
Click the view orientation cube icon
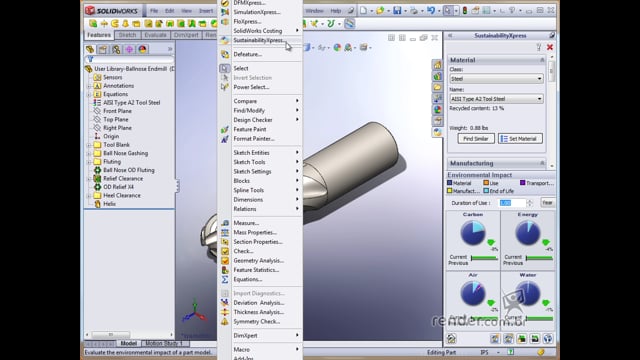(307, 48)
